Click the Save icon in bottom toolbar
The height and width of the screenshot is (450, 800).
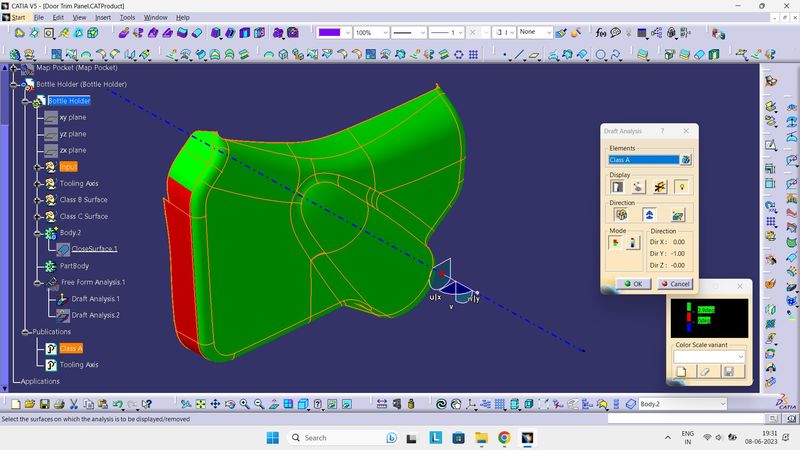coord(45,404)
